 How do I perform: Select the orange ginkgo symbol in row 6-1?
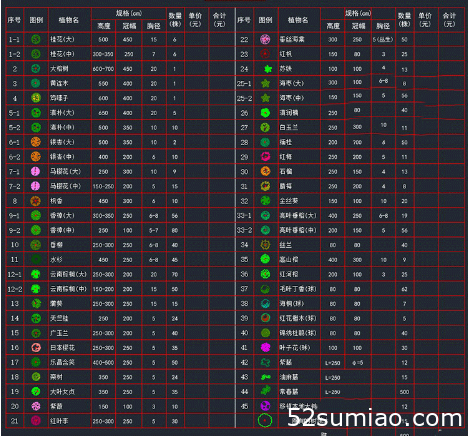pos(36,142)
